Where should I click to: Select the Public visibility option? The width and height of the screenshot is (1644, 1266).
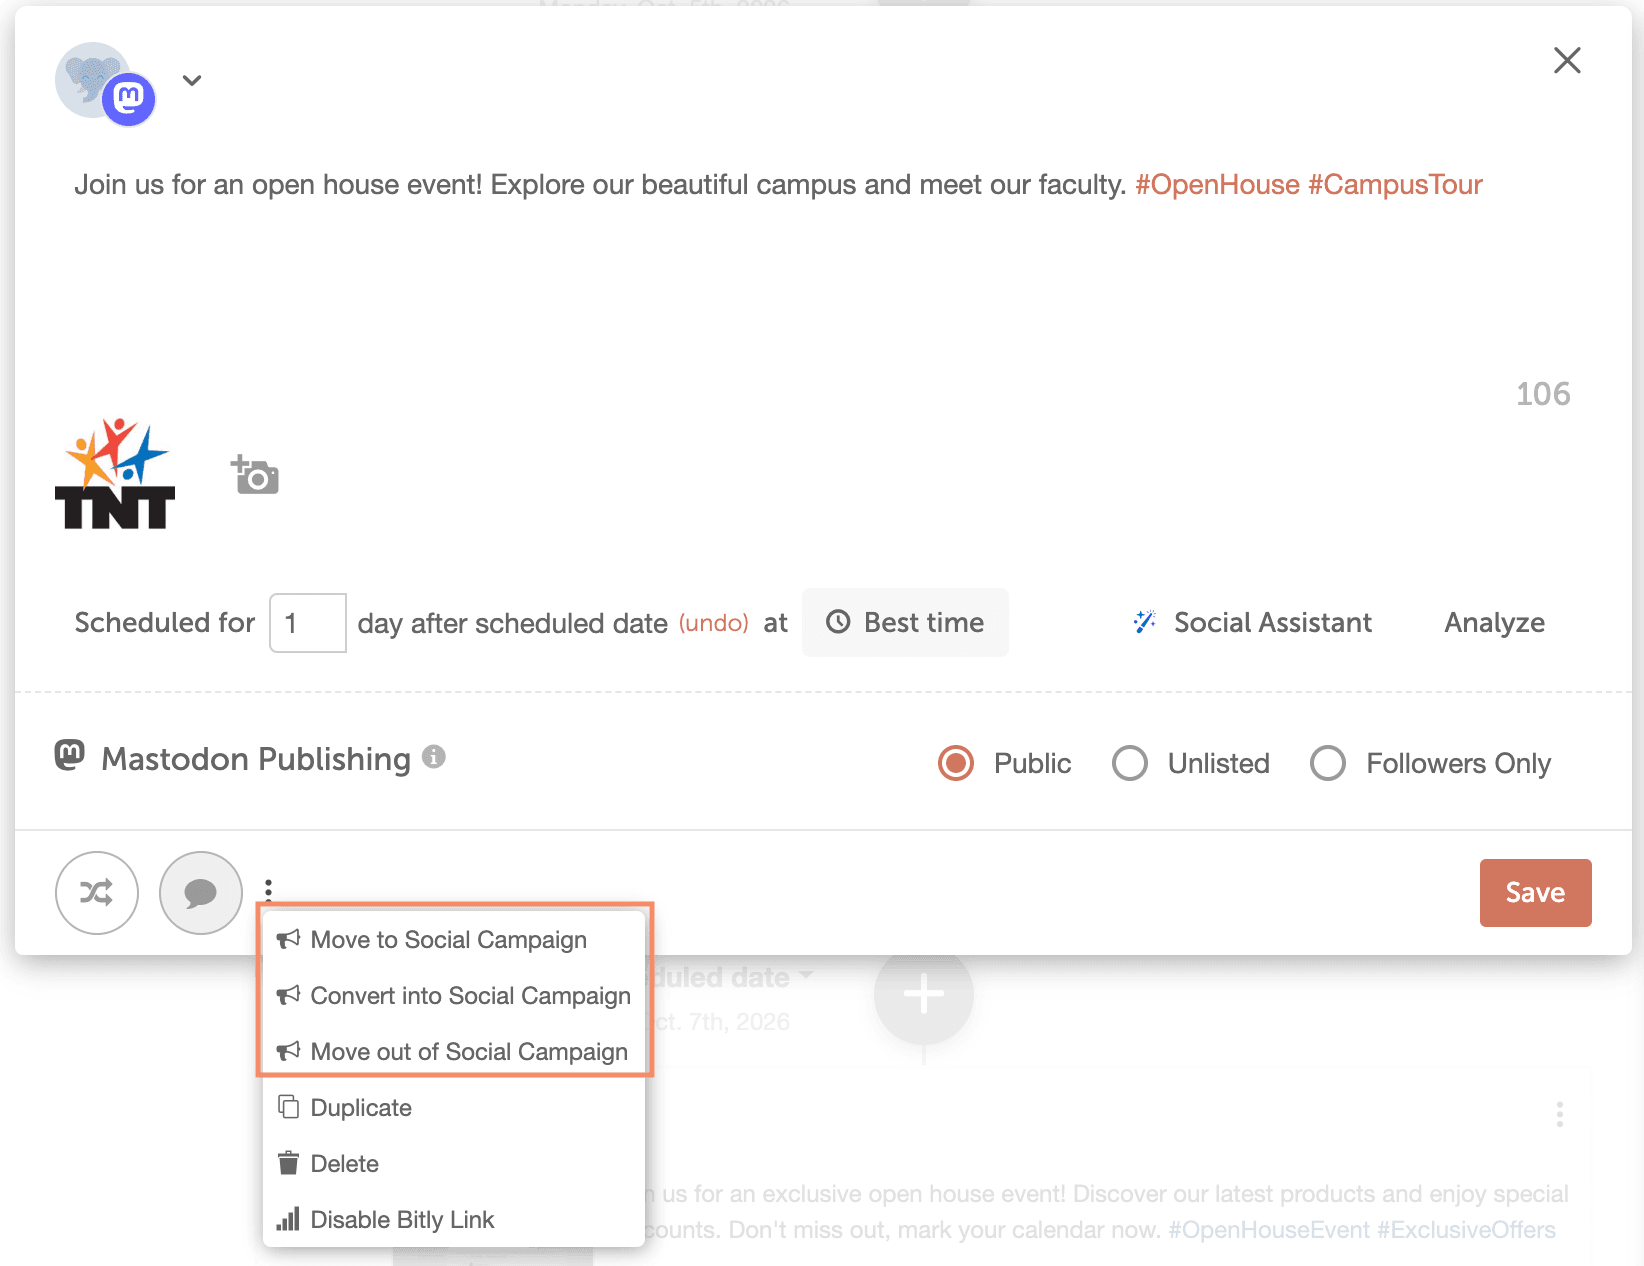pyautogui.click(x=956, y=763)
